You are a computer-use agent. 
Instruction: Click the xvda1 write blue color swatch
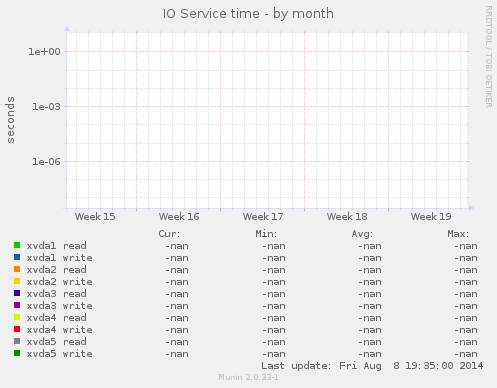(17, 257)
